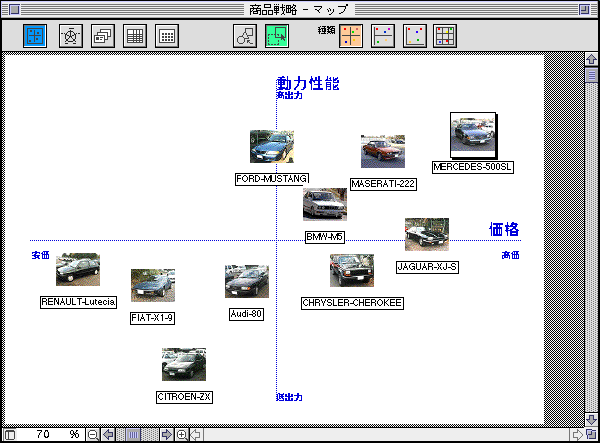Image resolution: width=600 pixels, height=443 pixels.
Task: Select the MASERATI-222 car thumbnail
Action: pos(383,151)
